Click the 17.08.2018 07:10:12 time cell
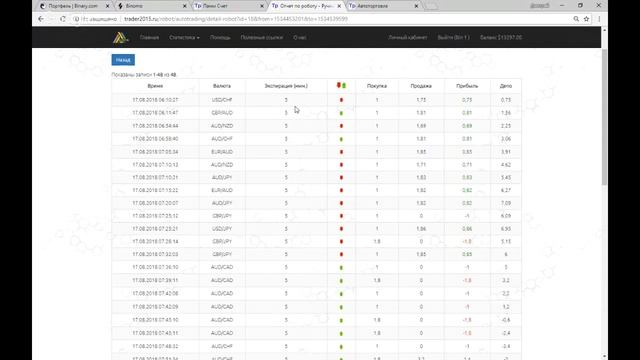This screenshot has width=640, height=360. [x=155, y=165]
